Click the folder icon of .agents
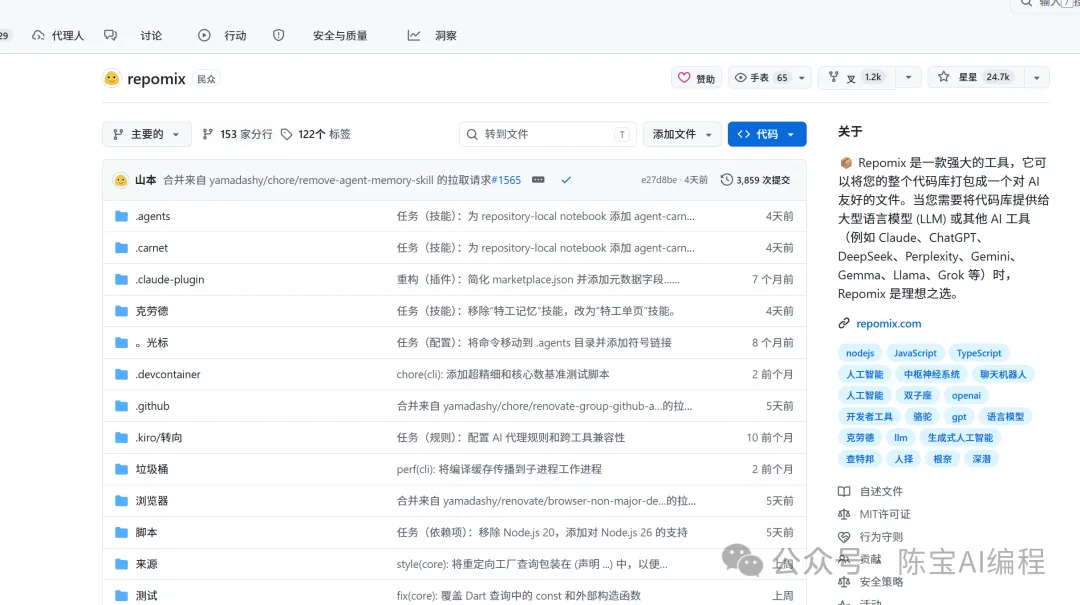 (121, 216)
